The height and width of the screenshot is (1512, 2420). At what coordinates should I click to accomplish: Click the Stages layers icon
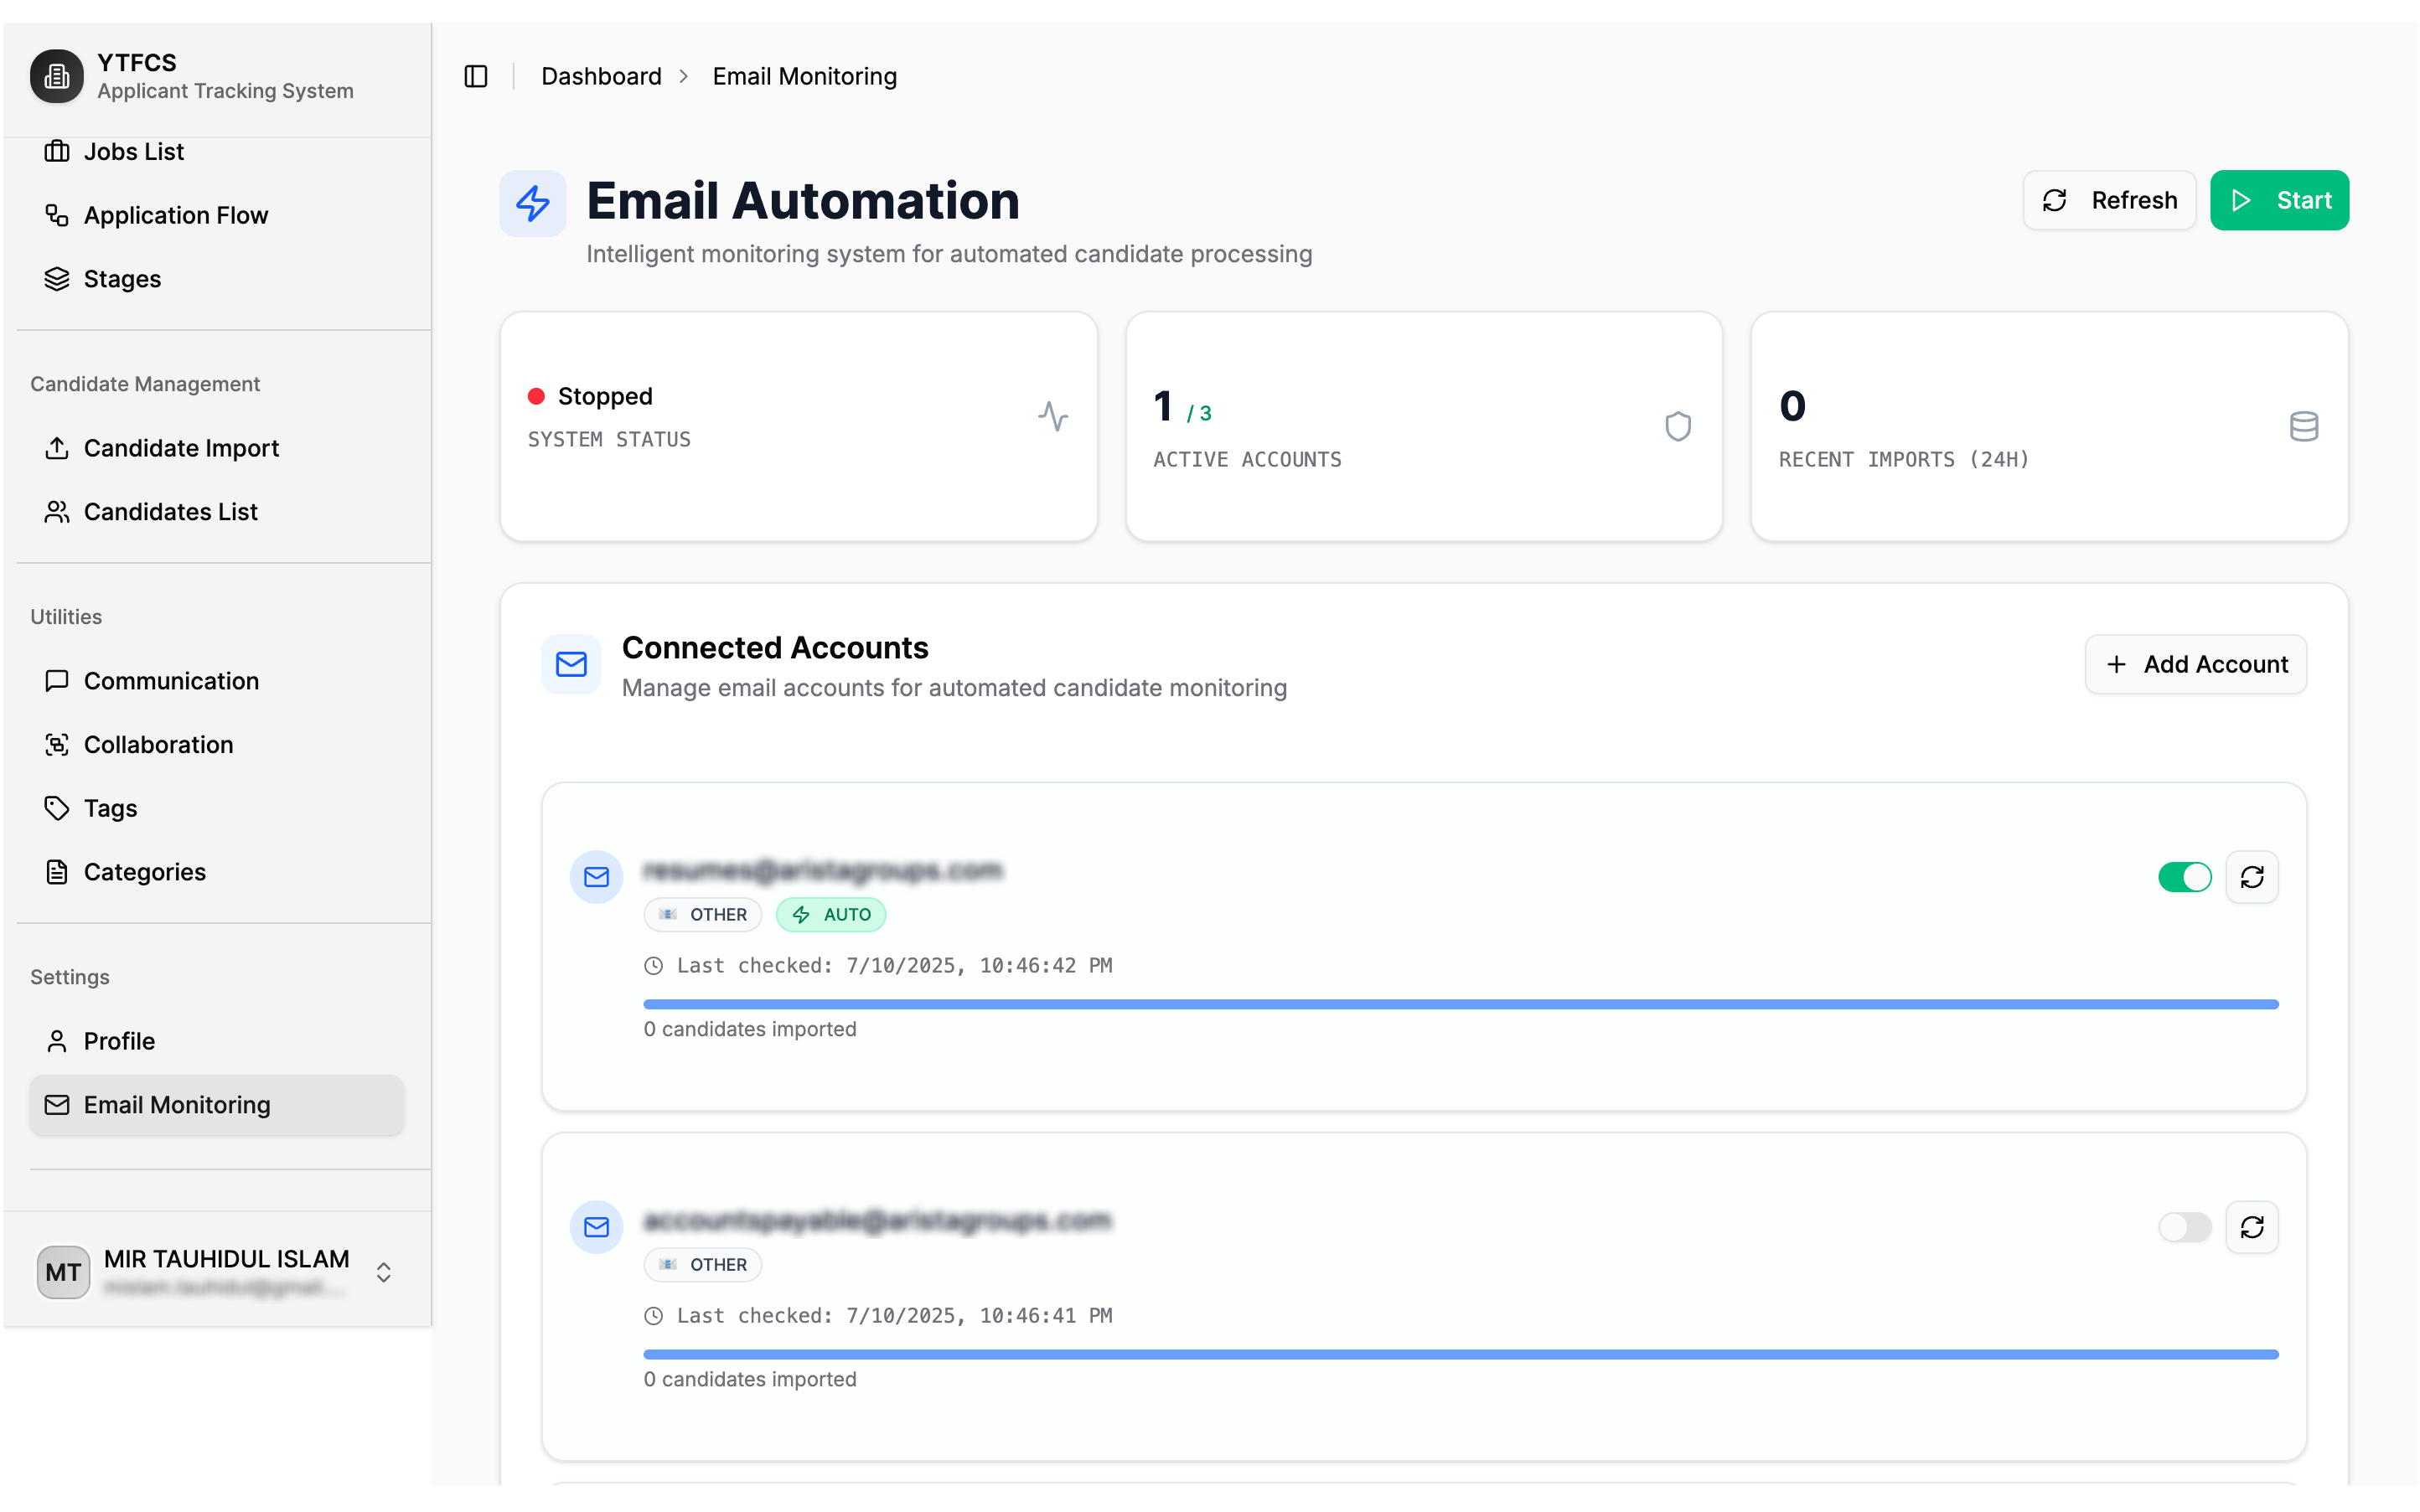point(57,279)
